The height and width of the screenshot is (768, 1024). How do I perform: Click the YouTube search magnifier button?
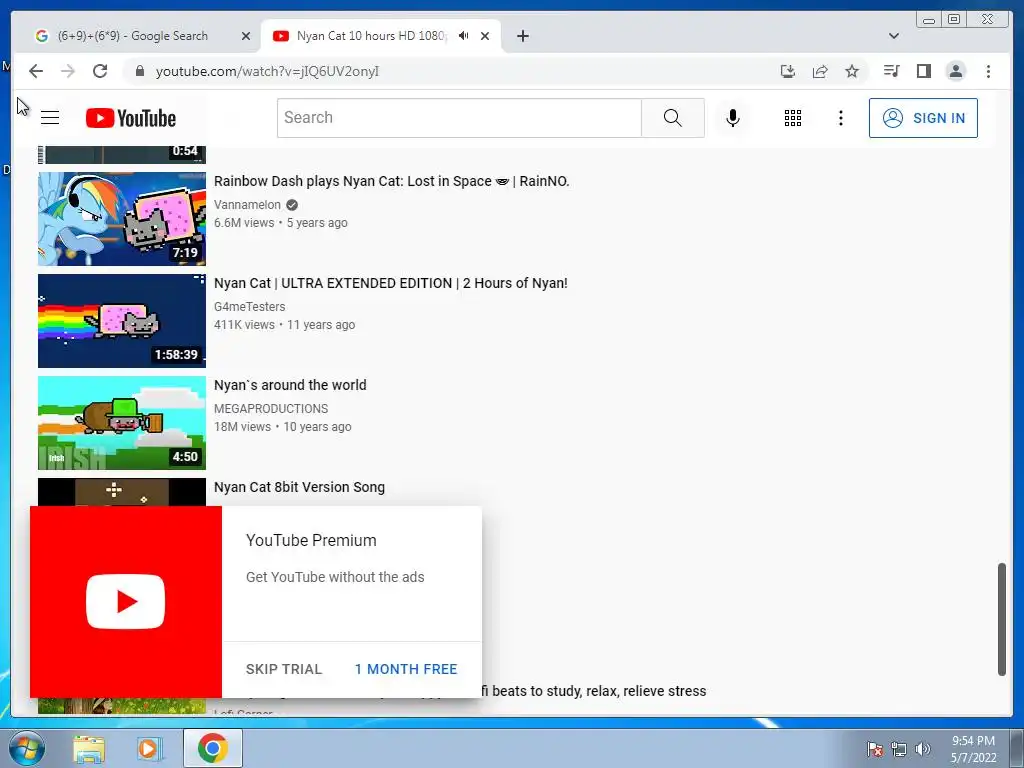coord(673,118)
